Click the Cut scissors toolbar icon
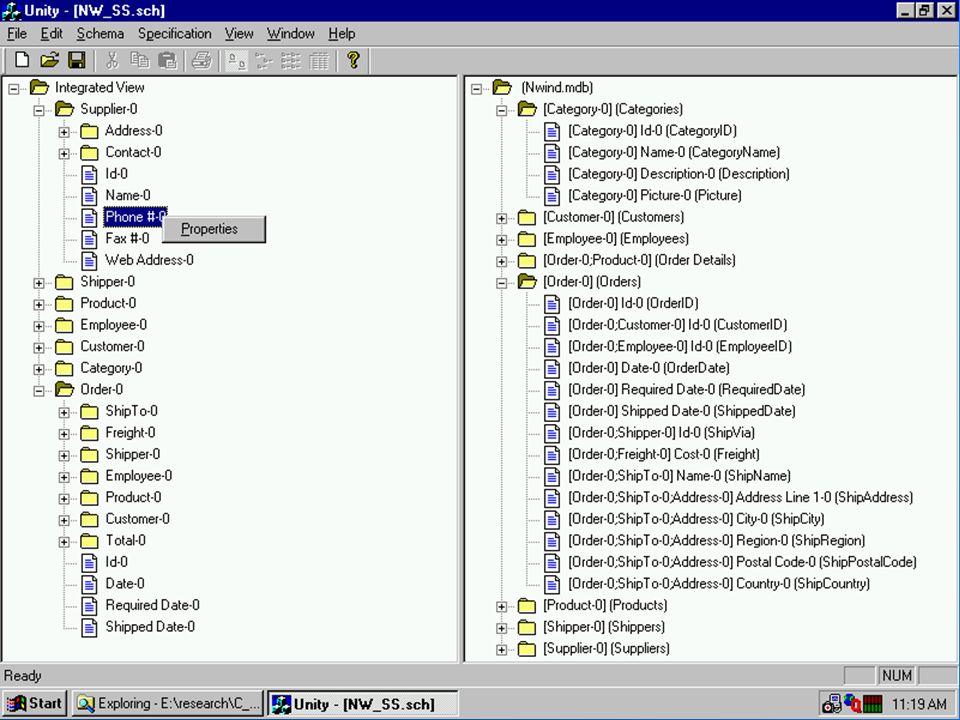 (x=111, y=60)
